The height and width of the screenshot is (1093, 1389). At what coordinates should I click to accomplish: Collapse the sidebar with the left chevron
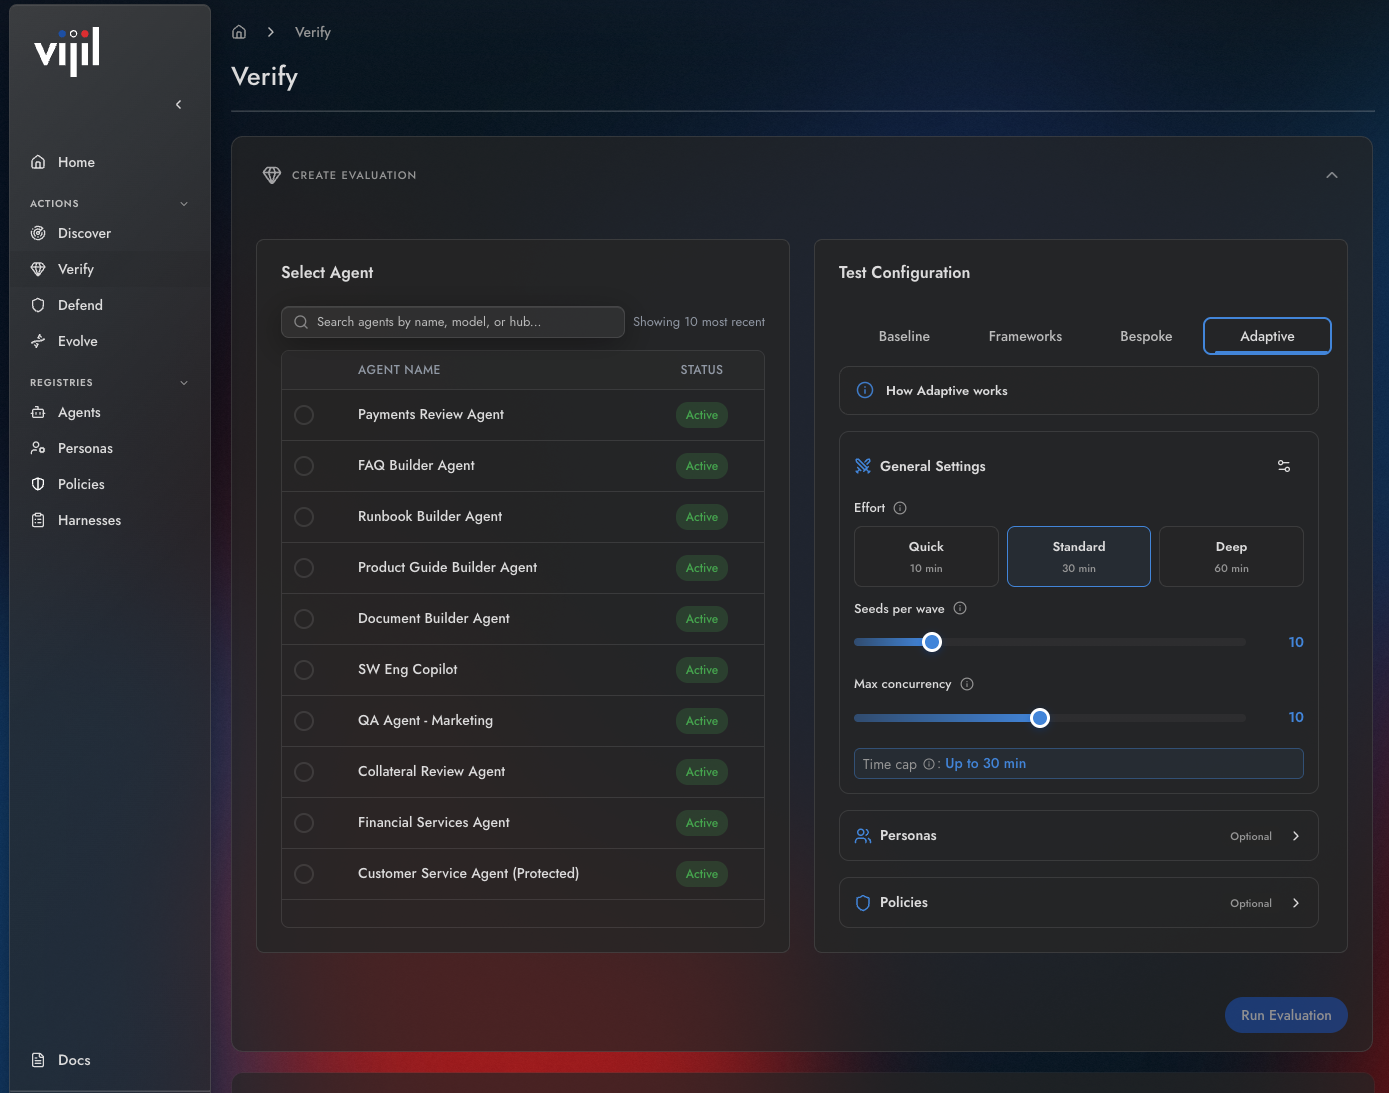179,104
